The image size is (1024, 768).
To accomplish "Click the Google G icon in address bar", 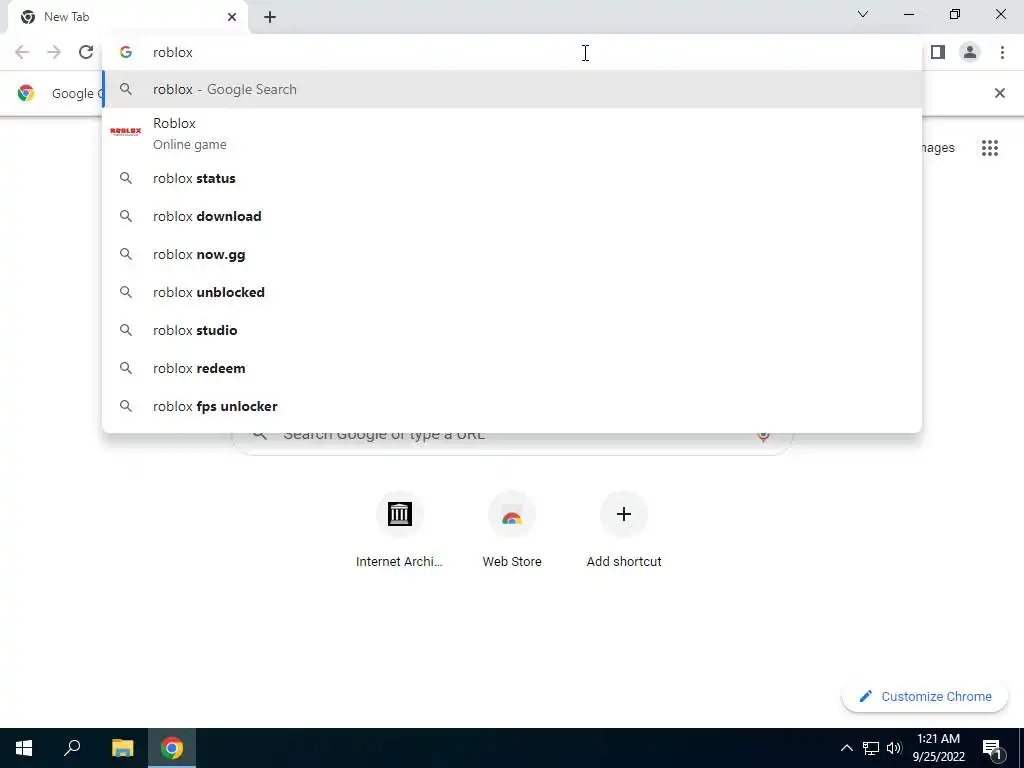I will (126, 52).
